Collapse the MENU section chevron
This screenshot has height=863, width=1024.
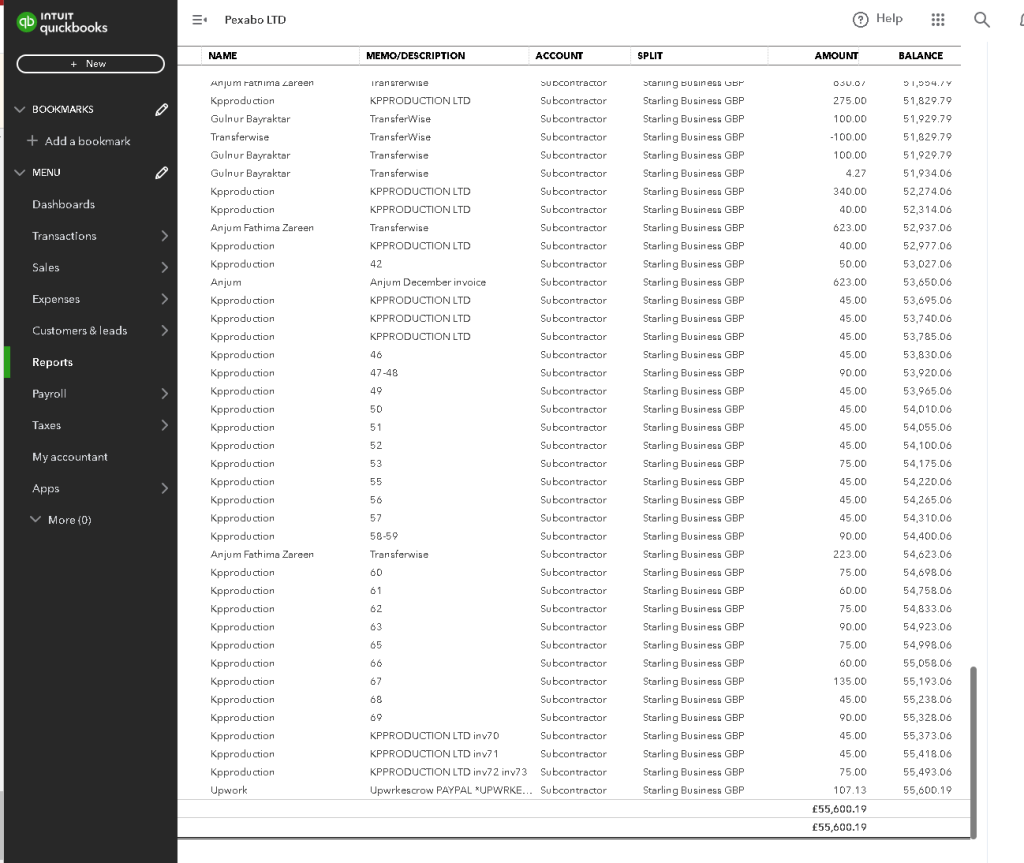click(20, 172)
